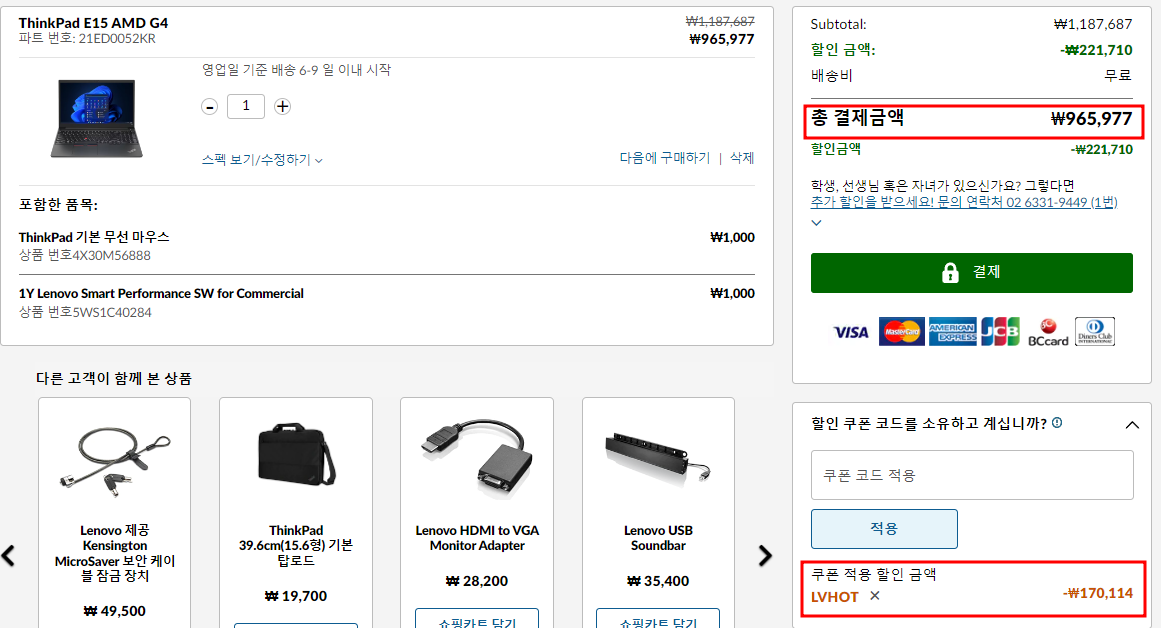Click the Lenovo HDMI to VGA Monitor Adapter name
Image resolution: width=1161 pixels, height=628 pixels.
pyautogui.click(x=477, y=538)
